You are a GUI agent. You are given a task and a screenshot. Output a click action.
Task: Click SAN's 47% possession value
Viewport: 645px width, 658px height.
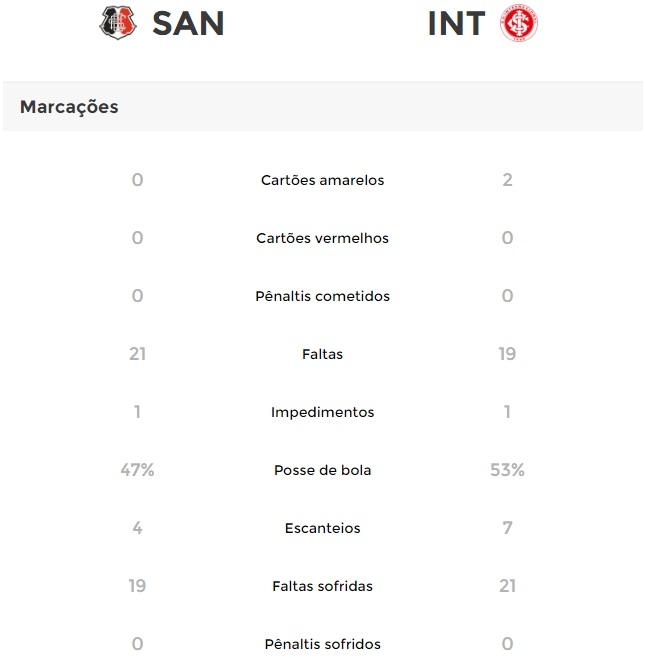137,470
